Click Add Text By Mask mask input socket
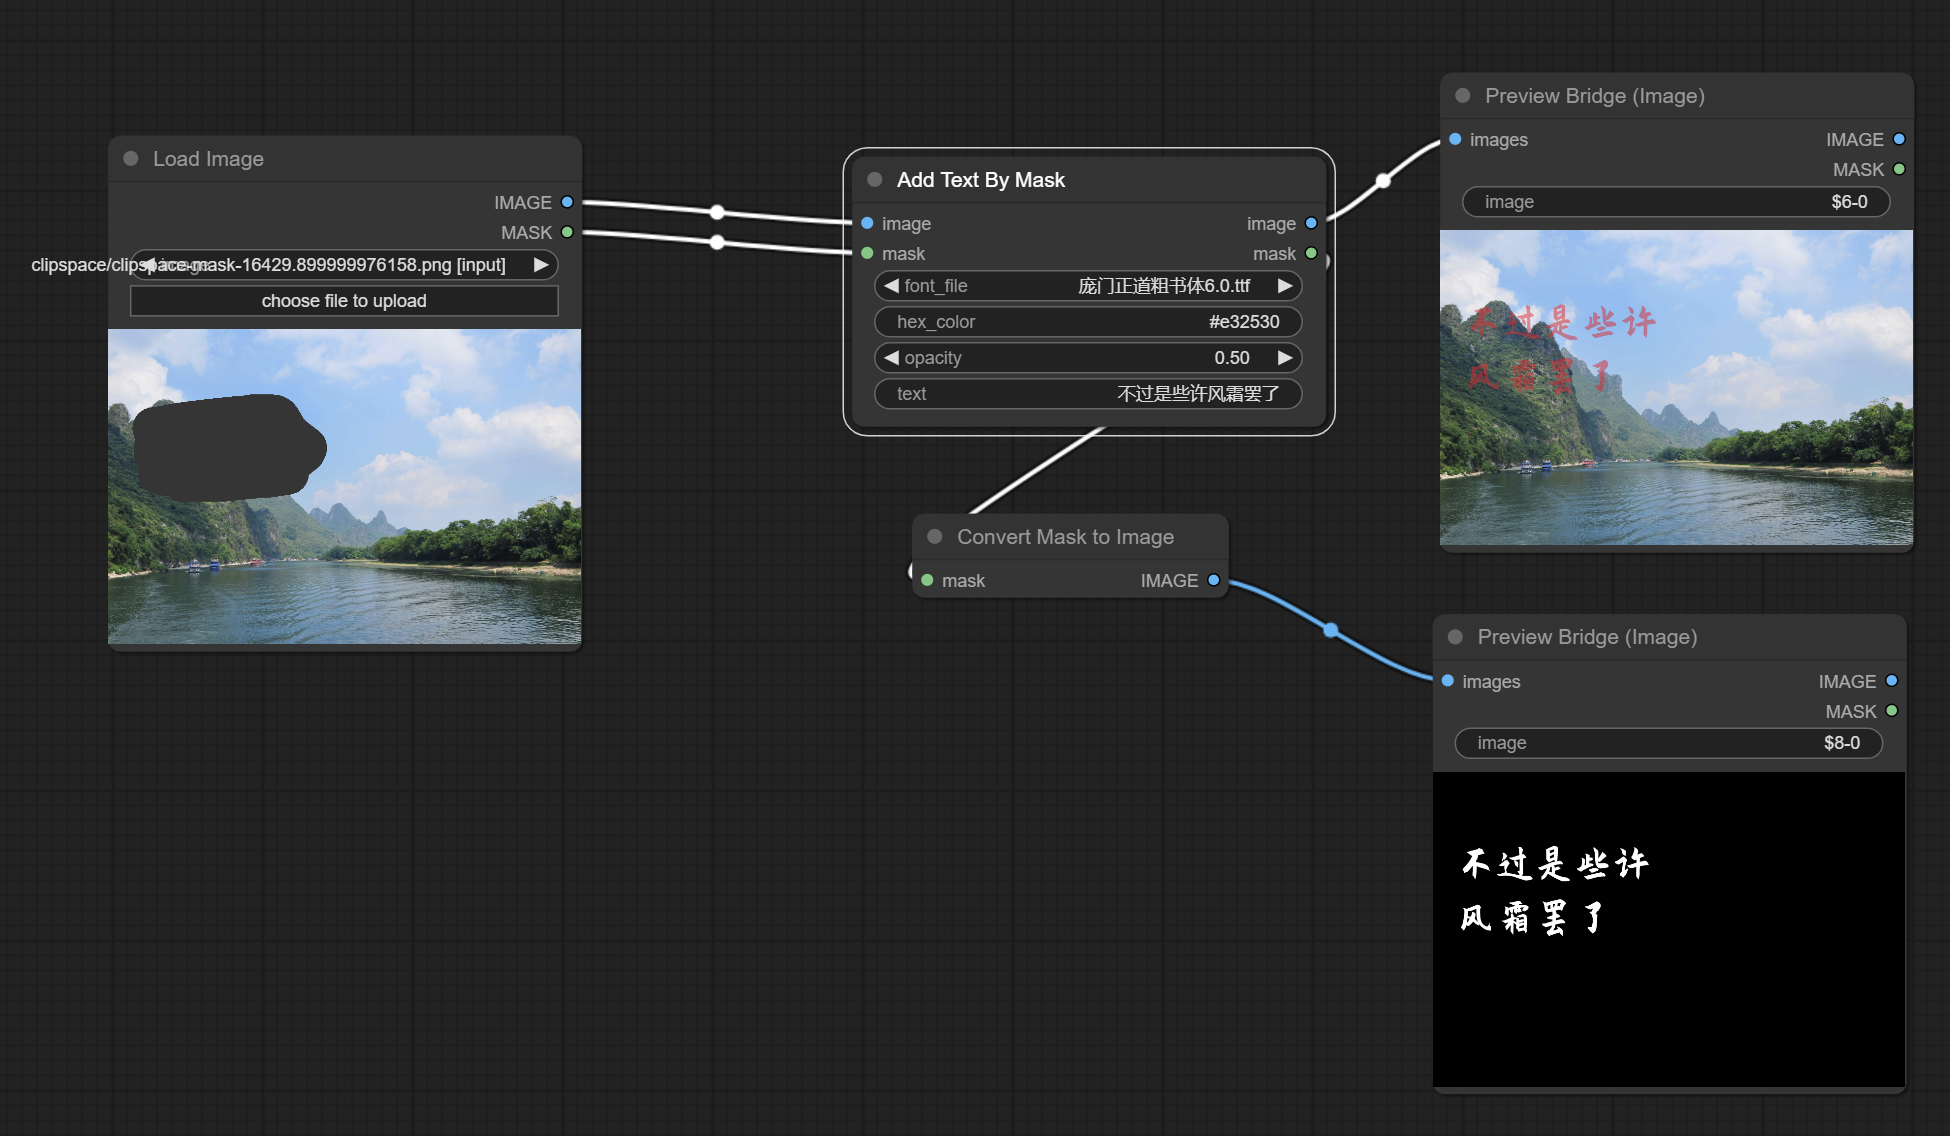 click(867, 253)
